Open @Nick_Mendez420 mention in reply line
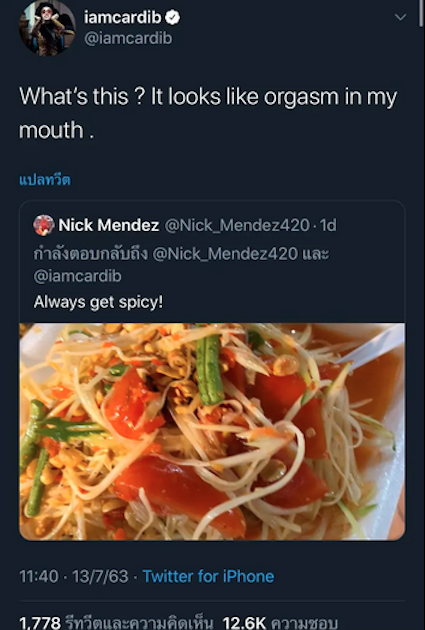Viewport: 425px width, 630px height. [x=225, y=254]
